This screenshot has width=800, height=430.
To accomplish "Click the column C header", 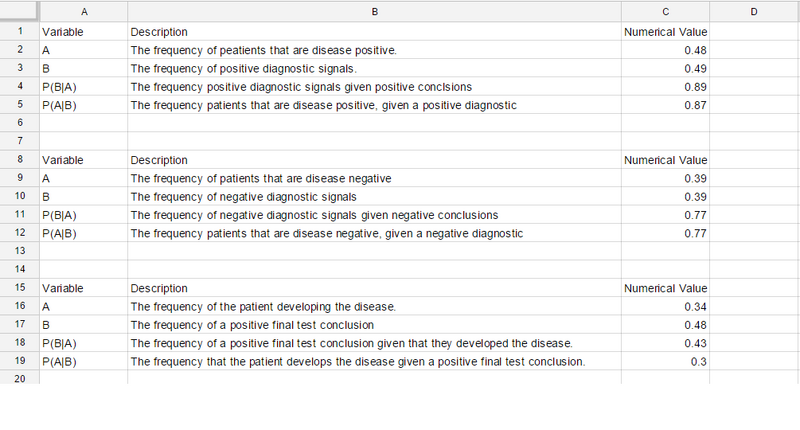I will click(665, 11).
